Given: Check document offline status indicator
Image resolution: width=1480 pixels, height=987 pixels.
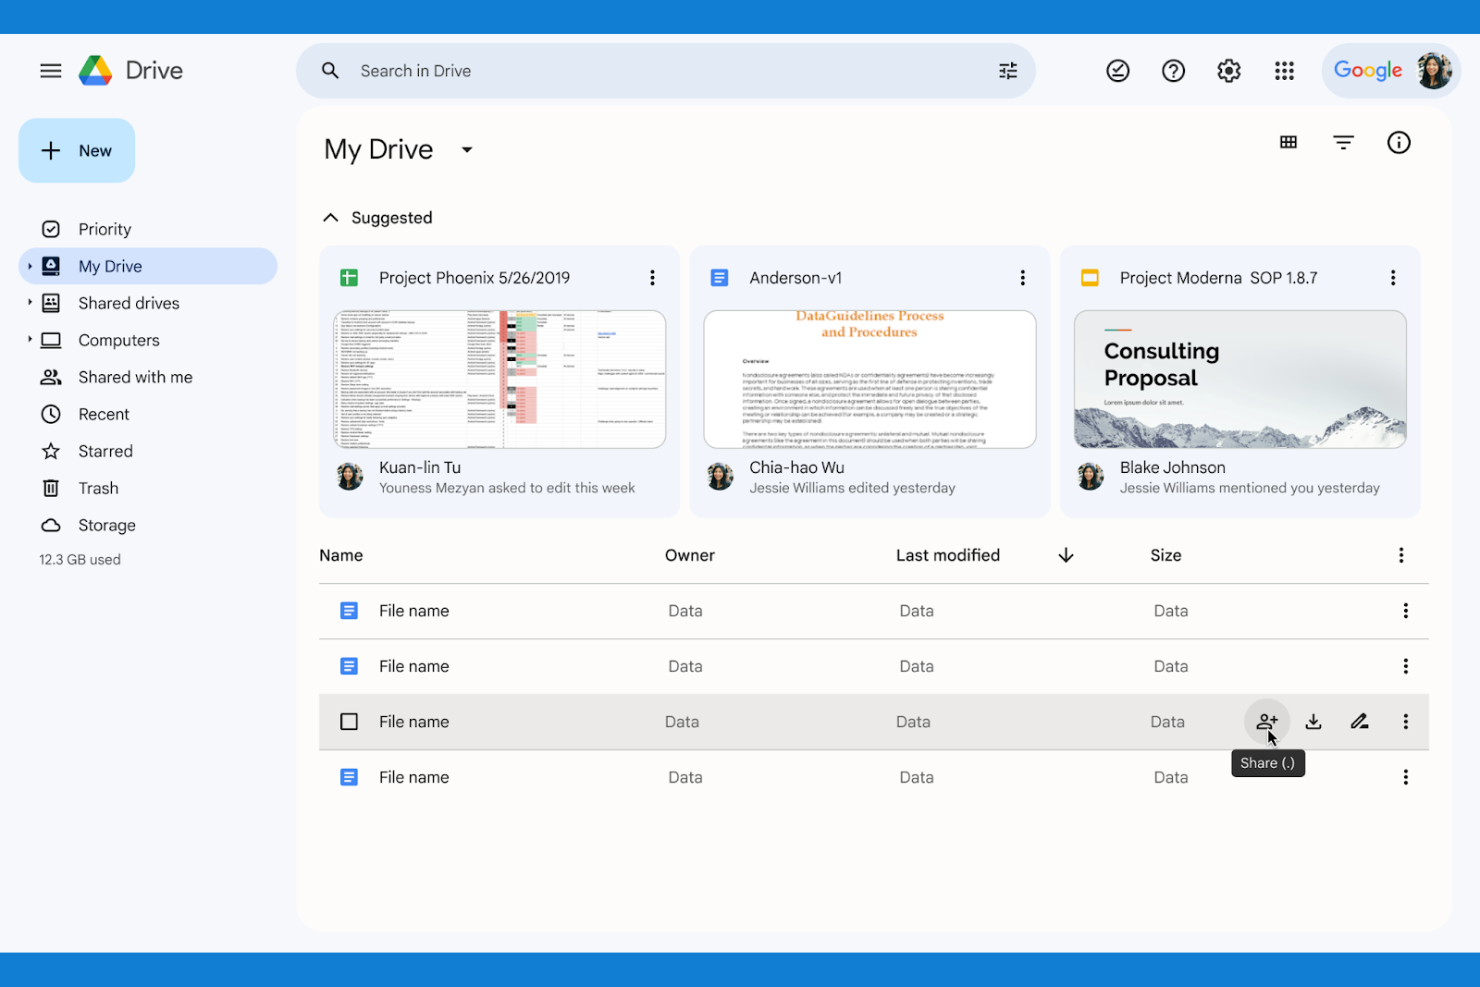Looking at the screenshot, I should [x=1117, y=70].
